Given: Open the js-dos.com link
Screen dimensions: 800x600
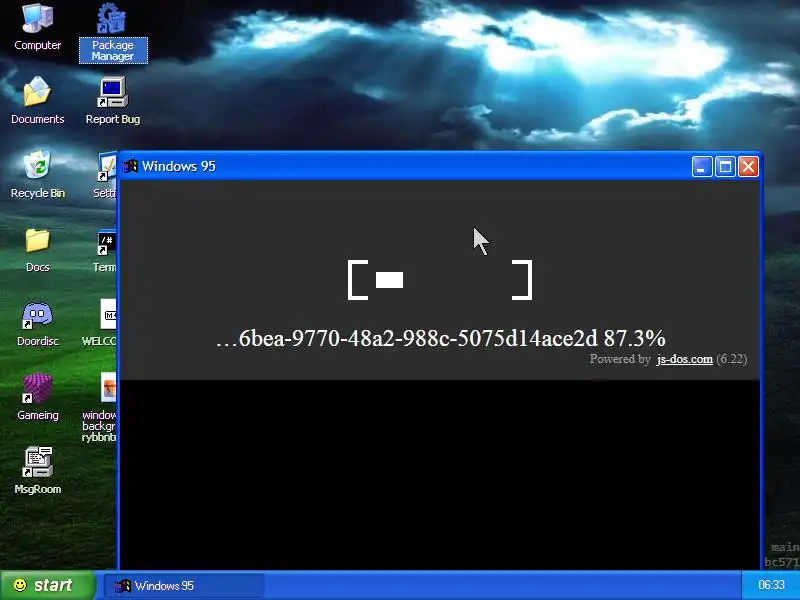Looking at the screenshot, I should click(685, 359).
